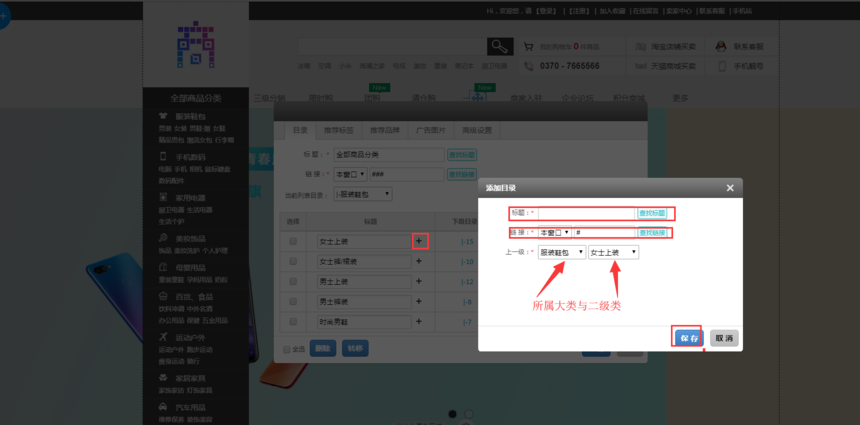Click the blue 删除 button

323,348
